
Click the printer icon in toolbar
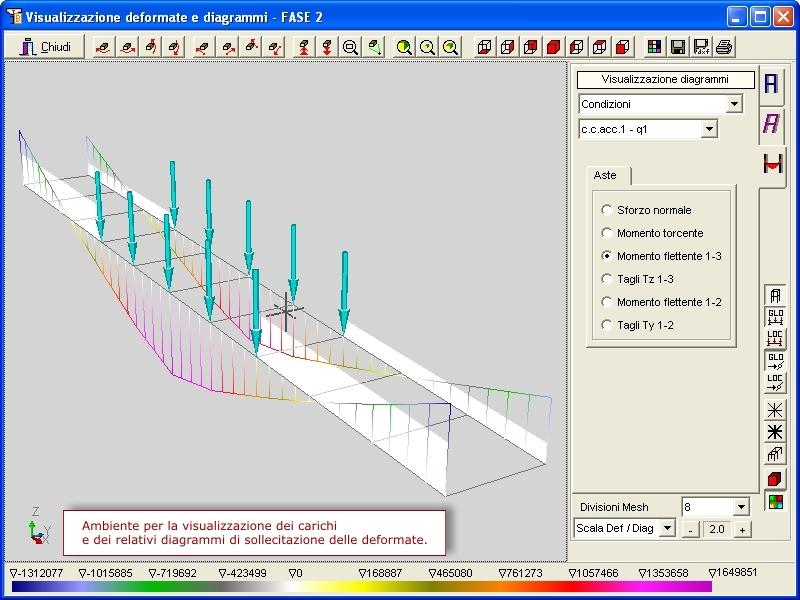(724, 47)
